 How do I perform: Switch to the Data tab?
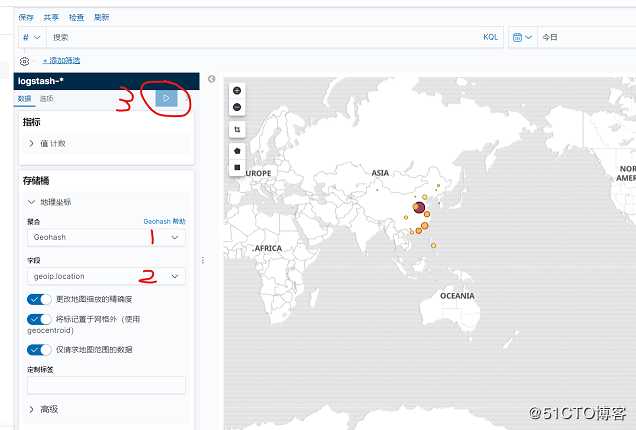tap(24, 99)
